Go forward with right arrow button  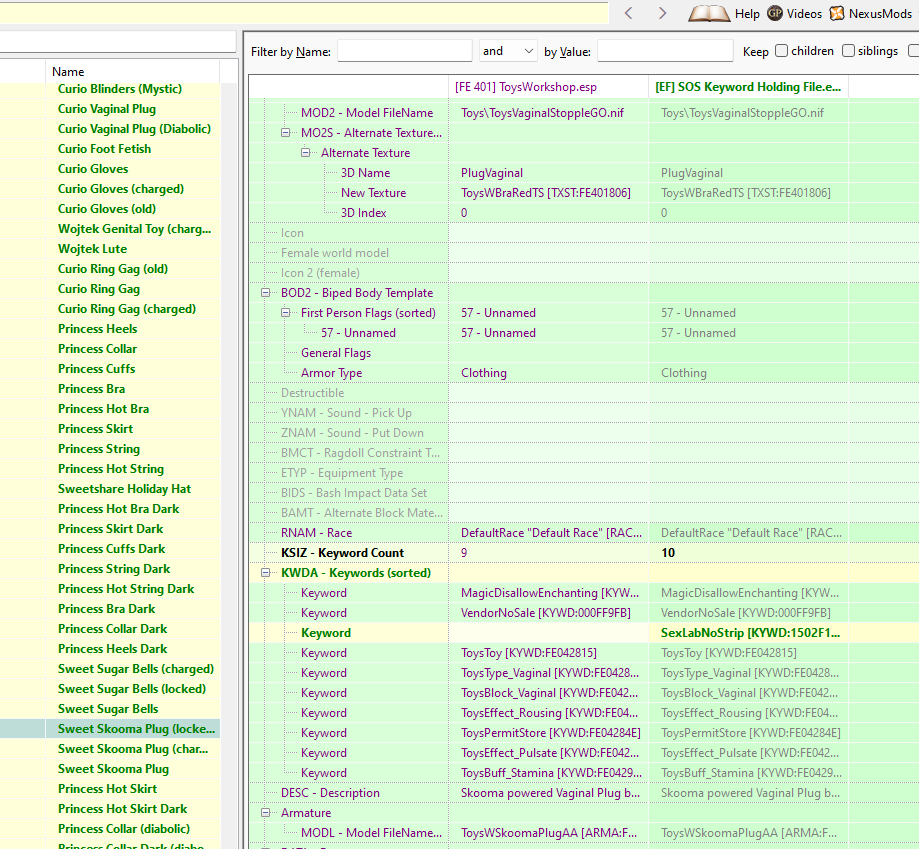point(662,13)
